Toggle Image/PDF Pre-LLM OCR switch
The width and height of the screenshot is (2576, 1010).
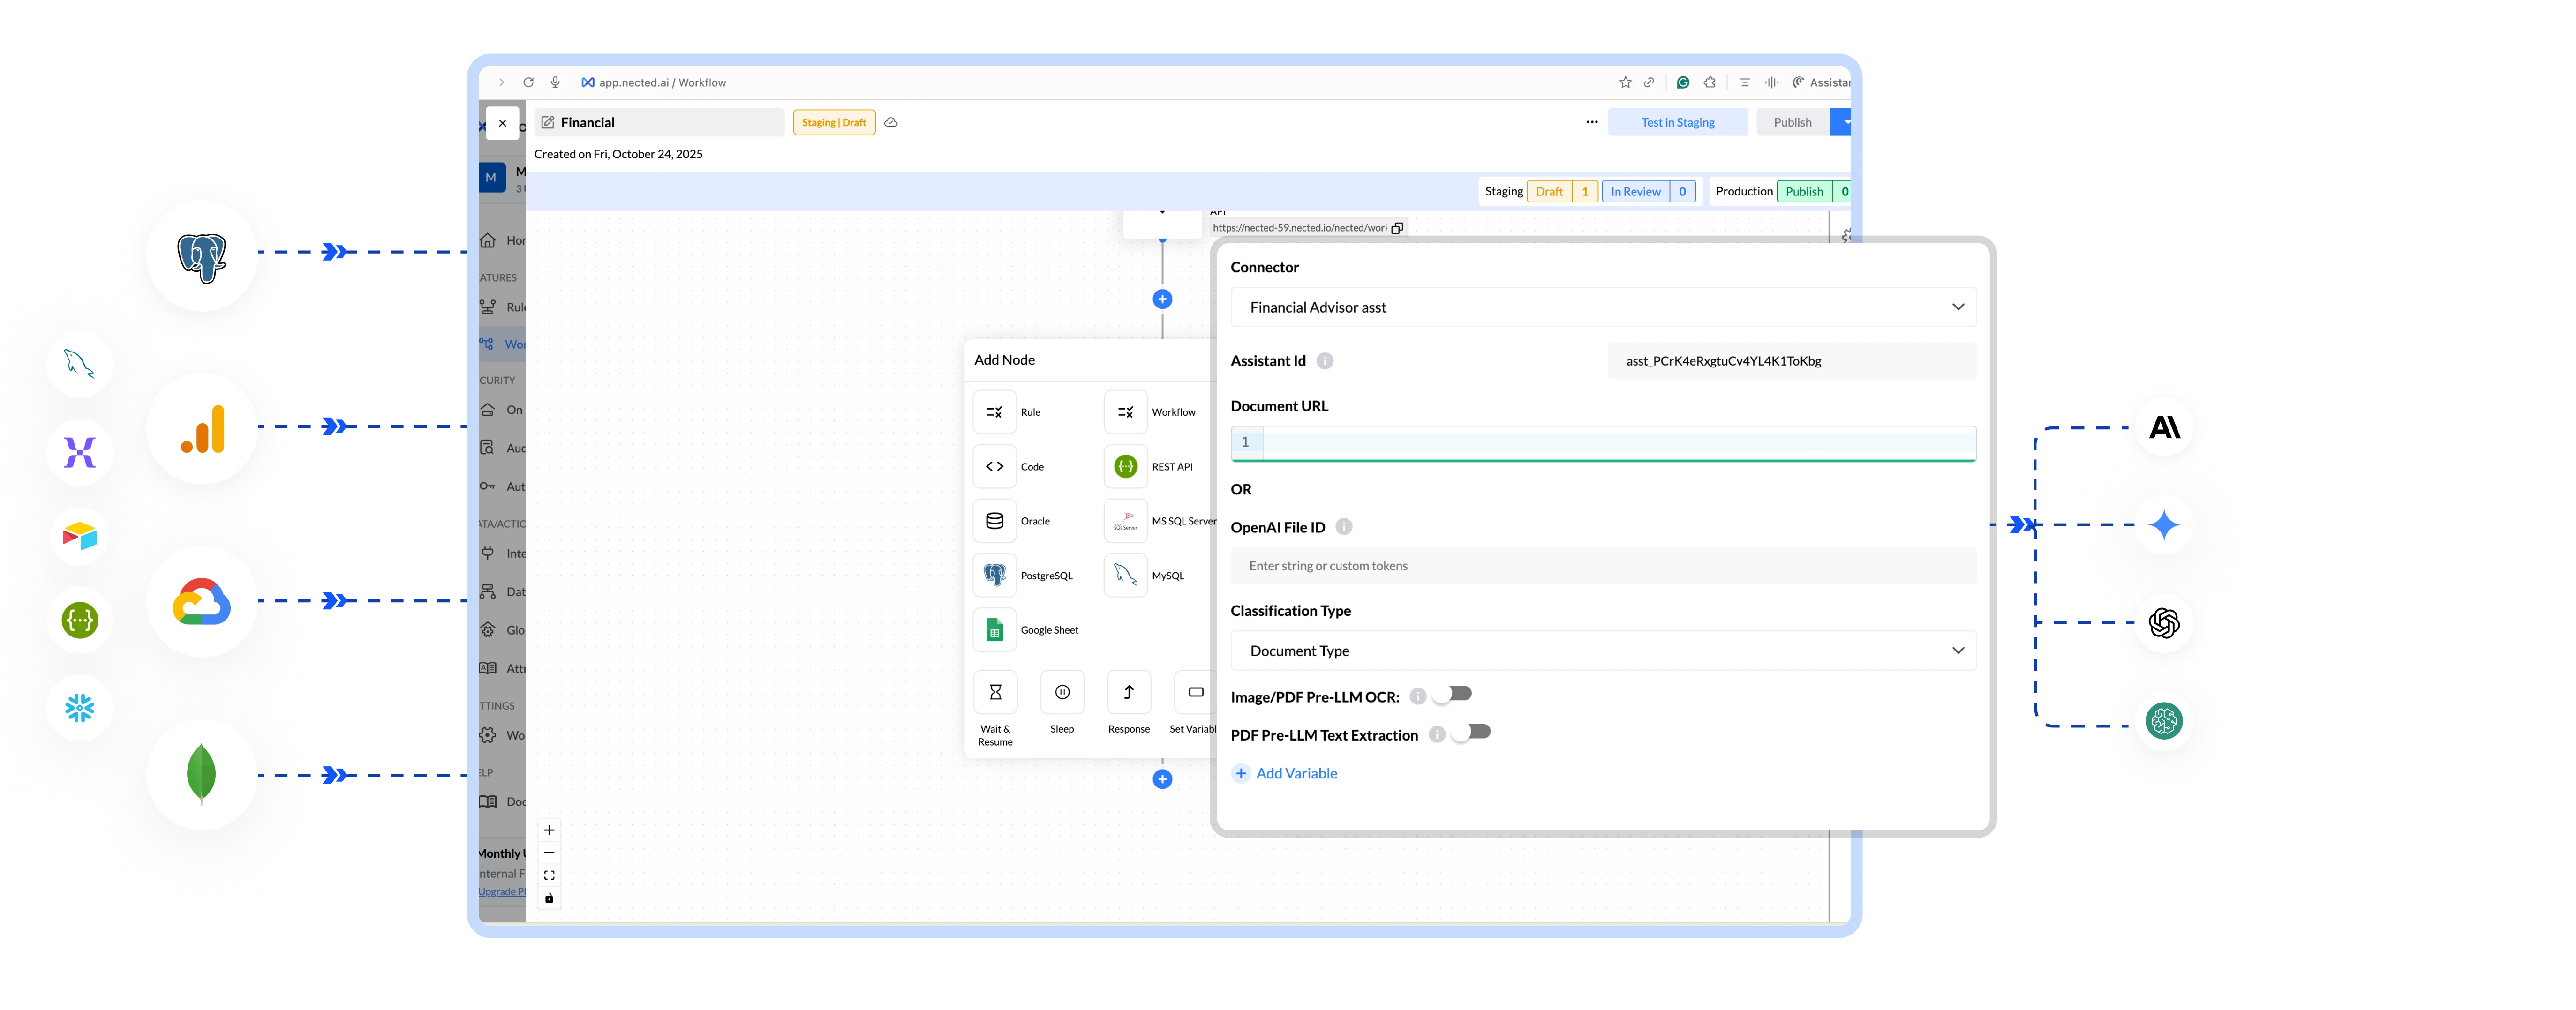1453,694
